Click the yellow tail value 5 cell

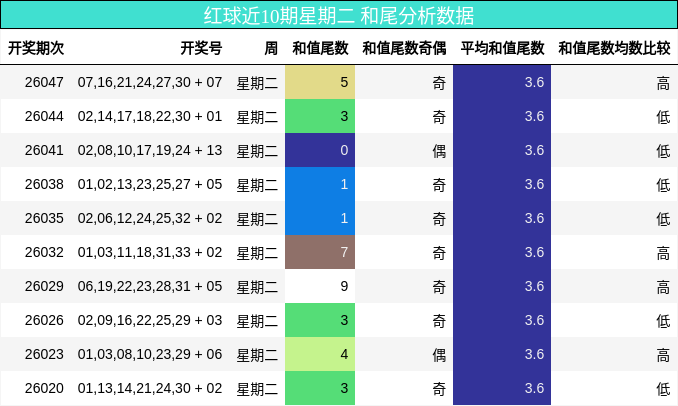[x=320, y=82]
